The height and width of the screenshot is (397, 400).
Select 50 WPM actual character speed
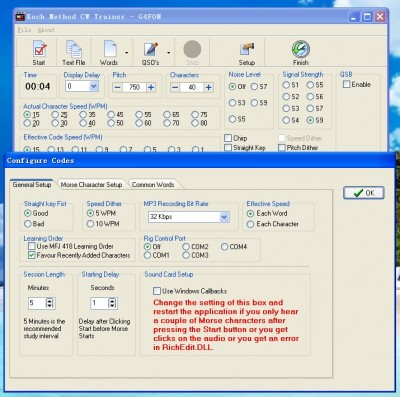111,123
